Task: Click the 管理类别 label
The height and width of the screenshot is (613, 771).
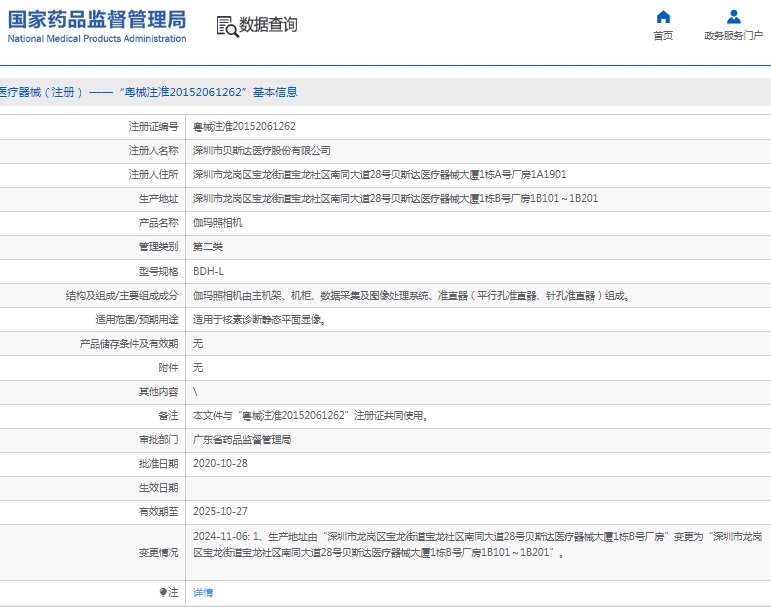Action: coord(158,247)
